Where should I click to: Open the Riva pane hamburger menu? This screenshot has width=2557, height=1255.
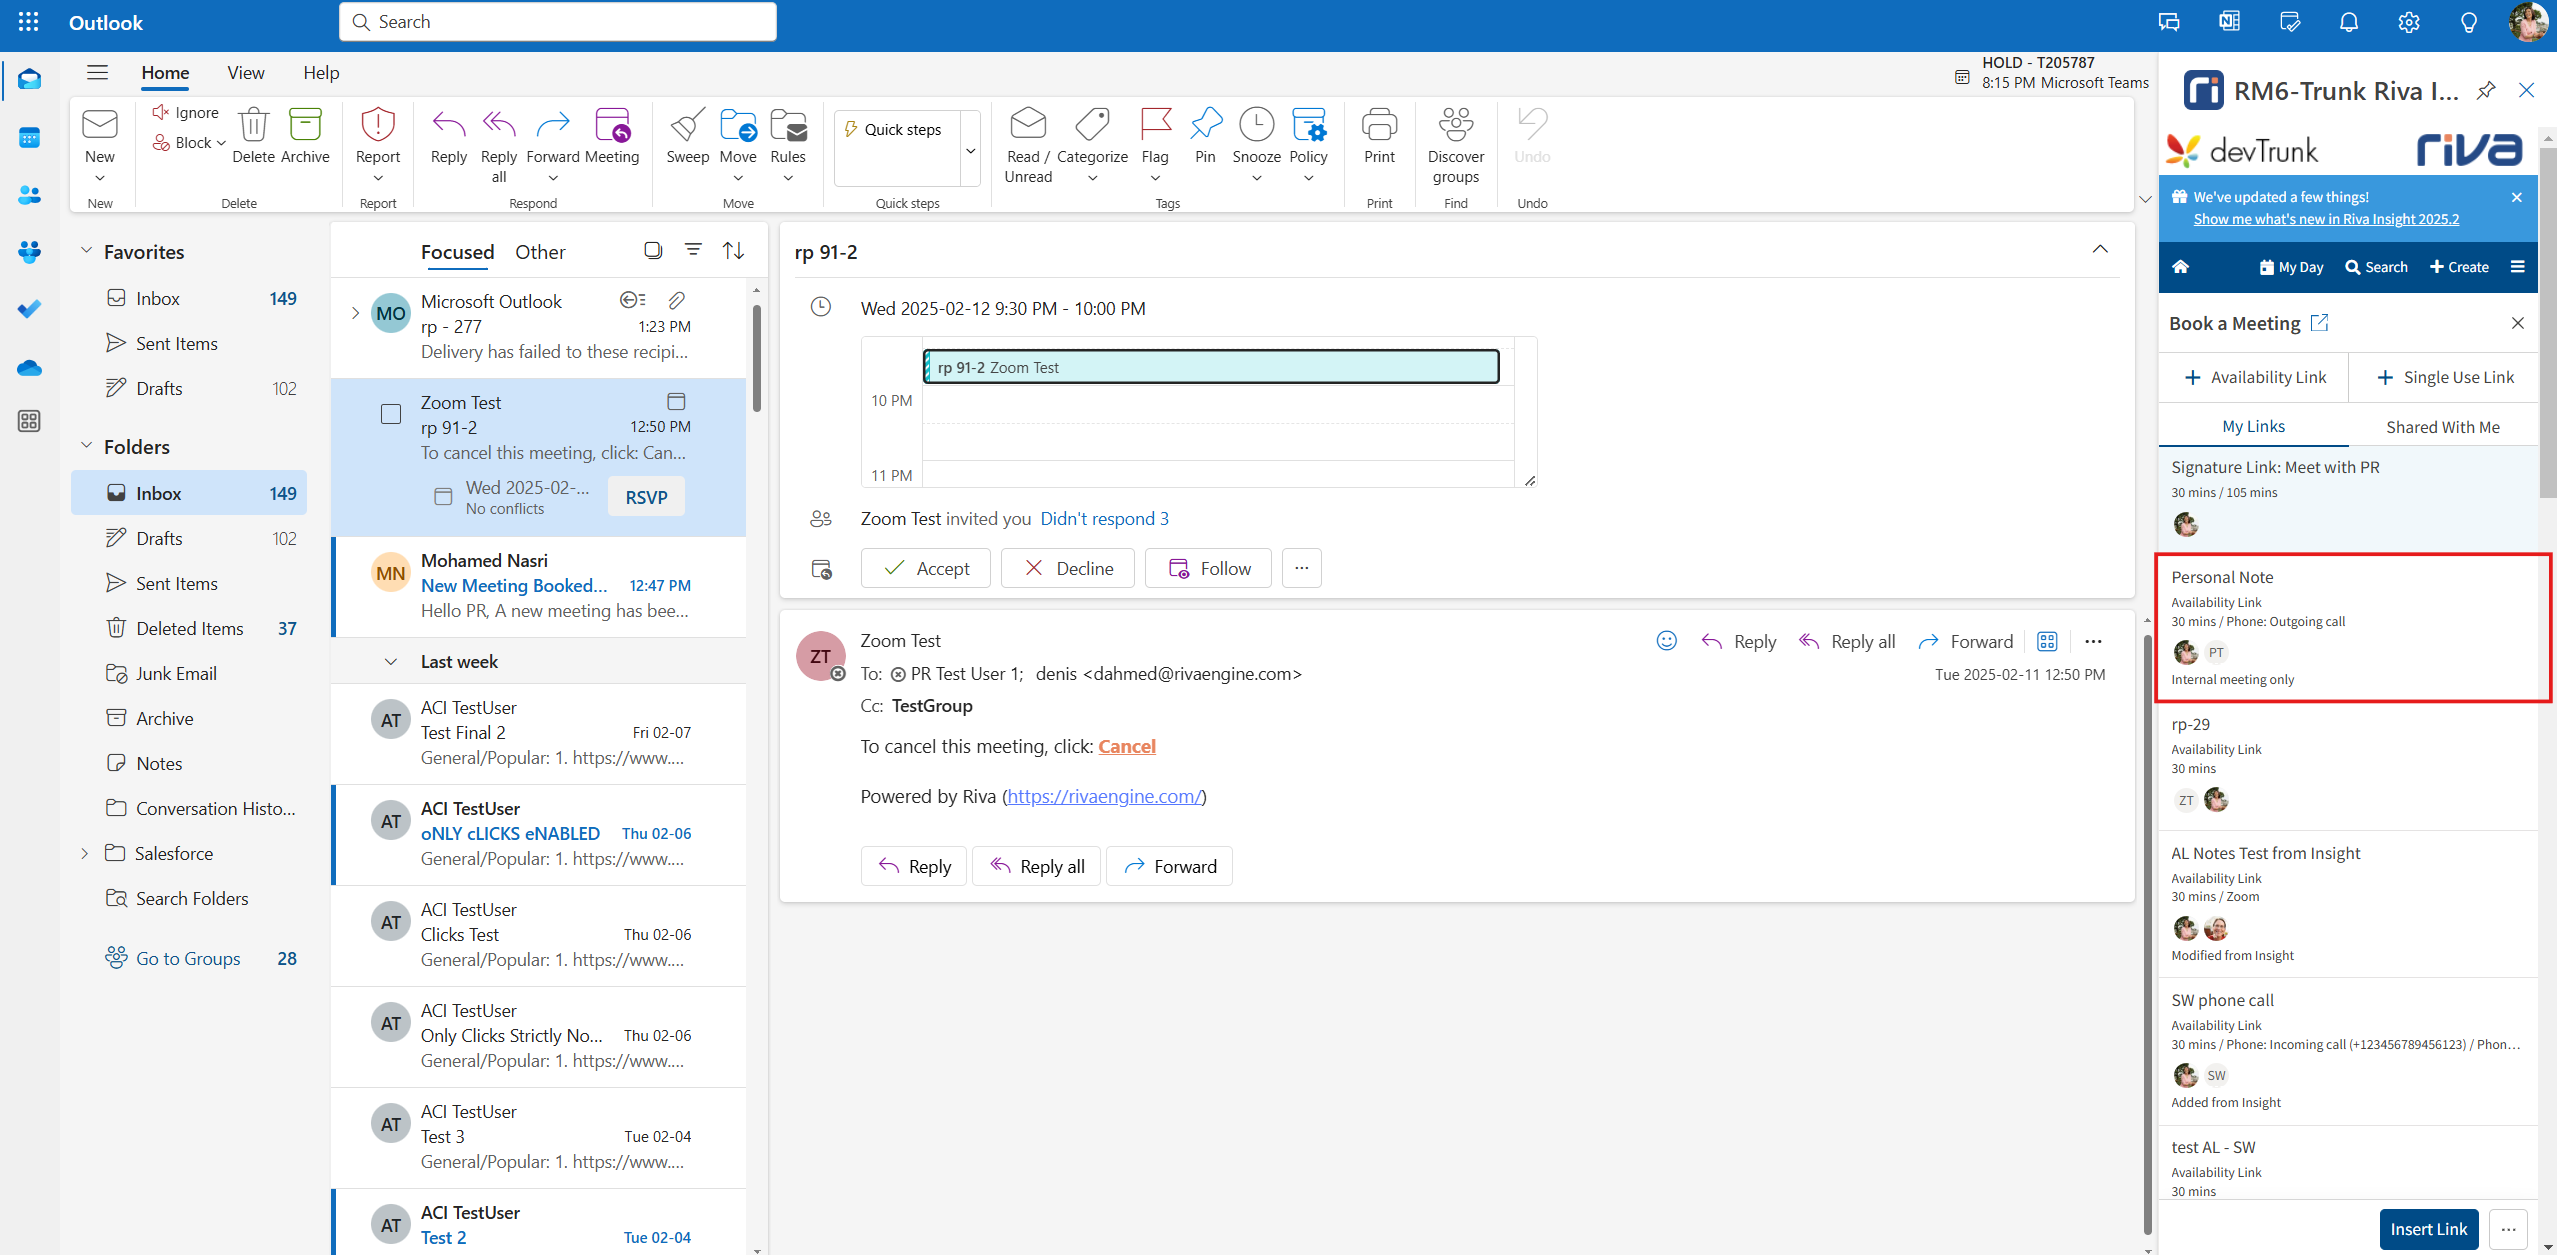tap(2517, 267)
